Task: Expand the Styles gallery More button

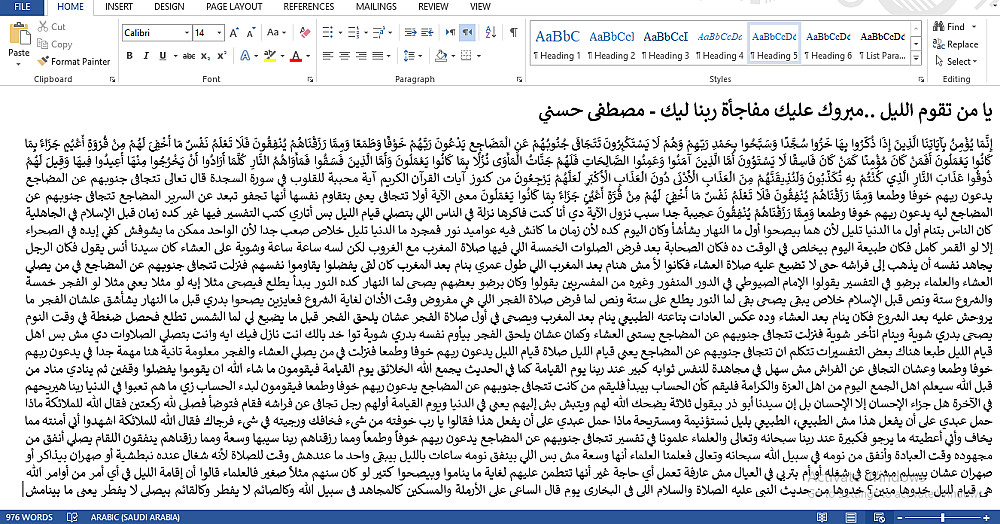Action: pos(916,59)
